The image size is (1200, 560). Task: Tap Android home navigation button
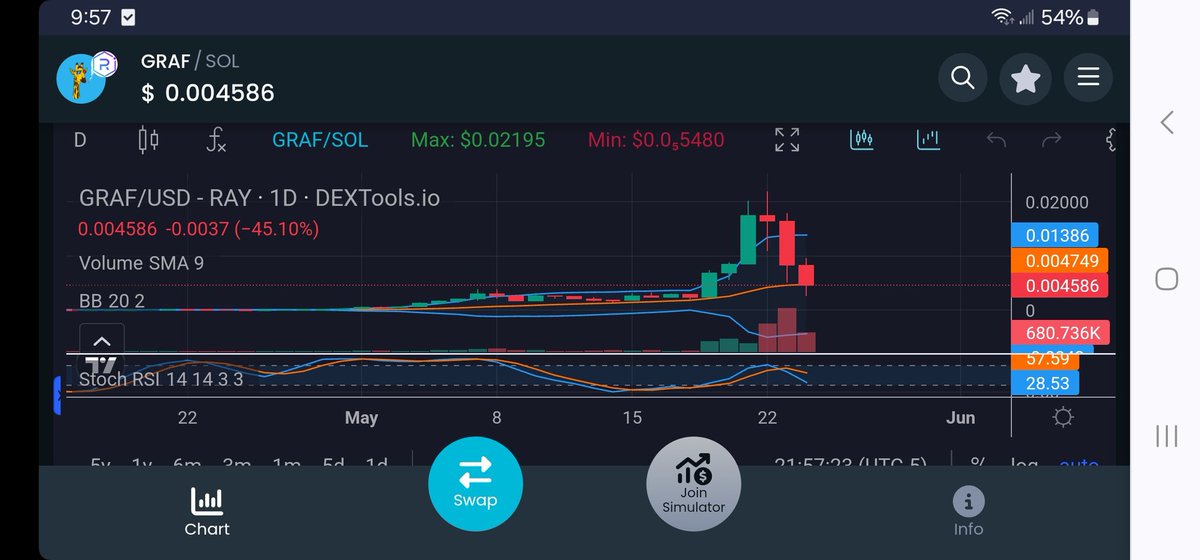pyautogui.click(x=1166, y=279)
